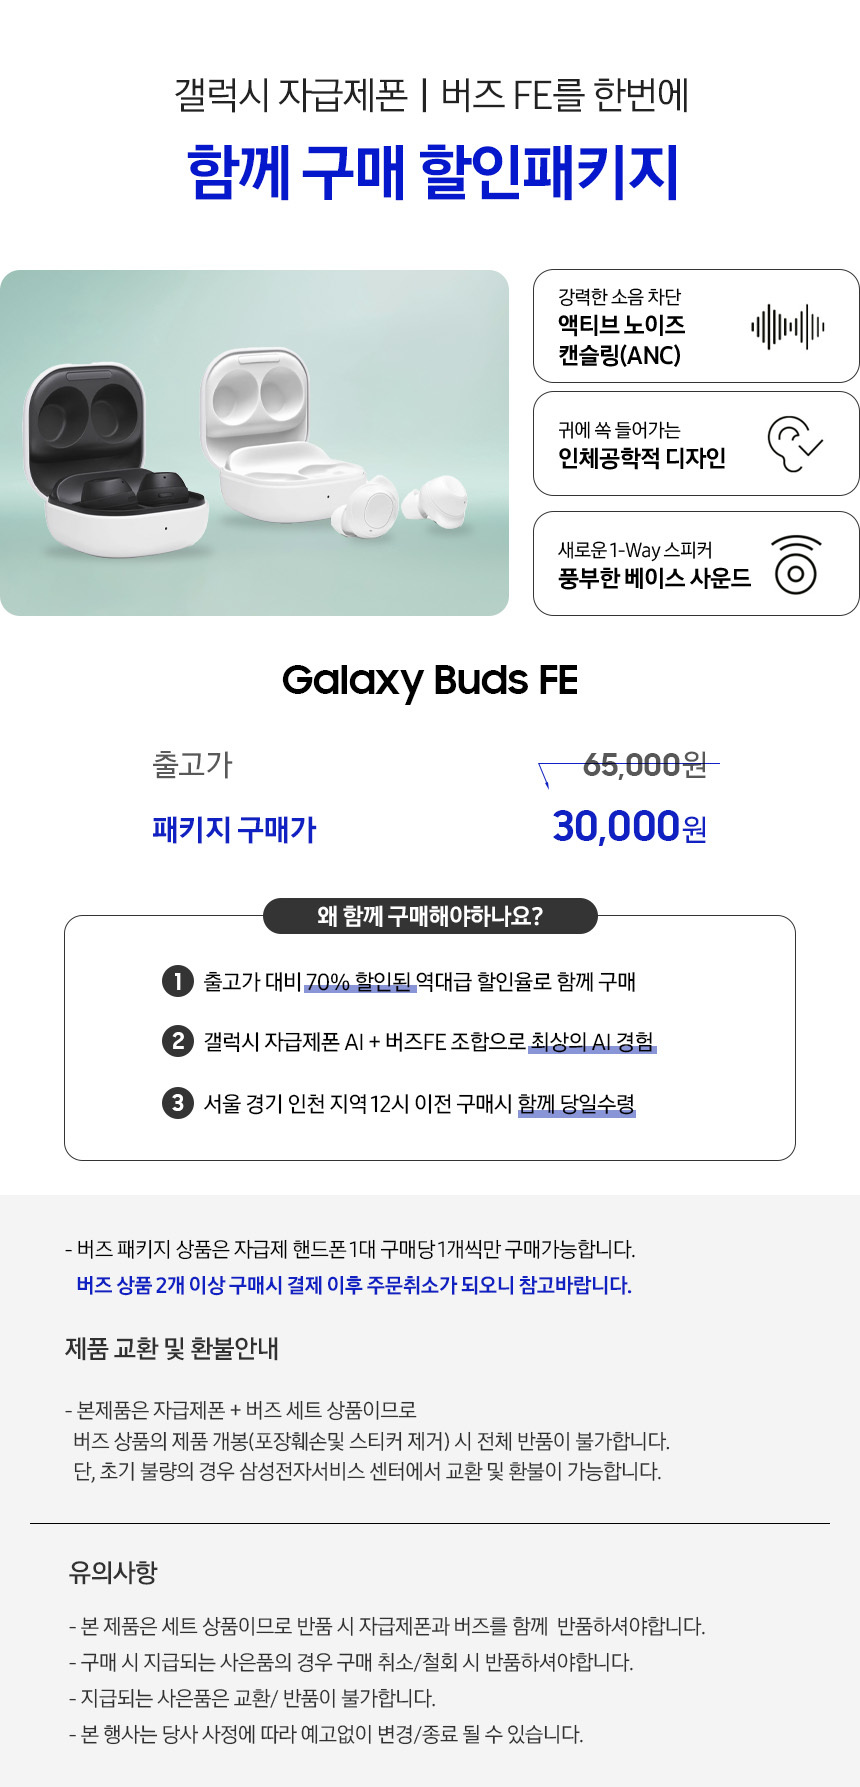Click the number 2 circle badge
The width and height of the screenshot is (860, 1787).
(177, 1042)
